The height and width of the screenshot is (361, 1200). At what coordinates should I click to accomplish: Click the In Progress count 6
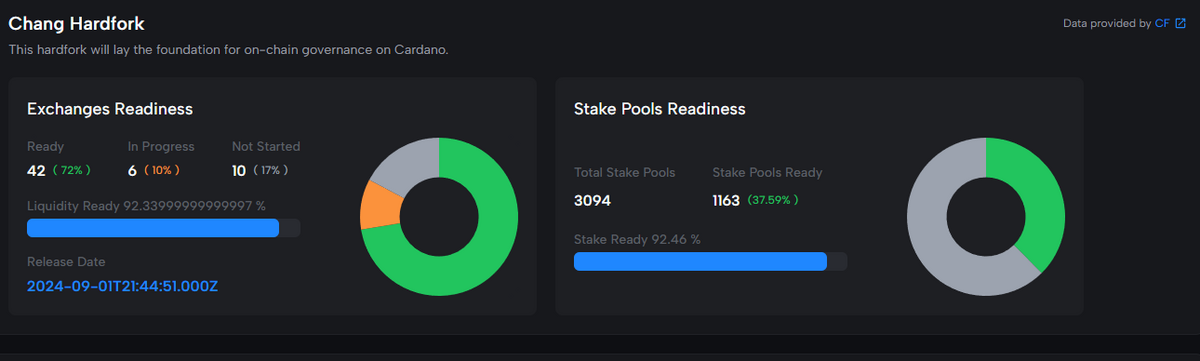132,171
